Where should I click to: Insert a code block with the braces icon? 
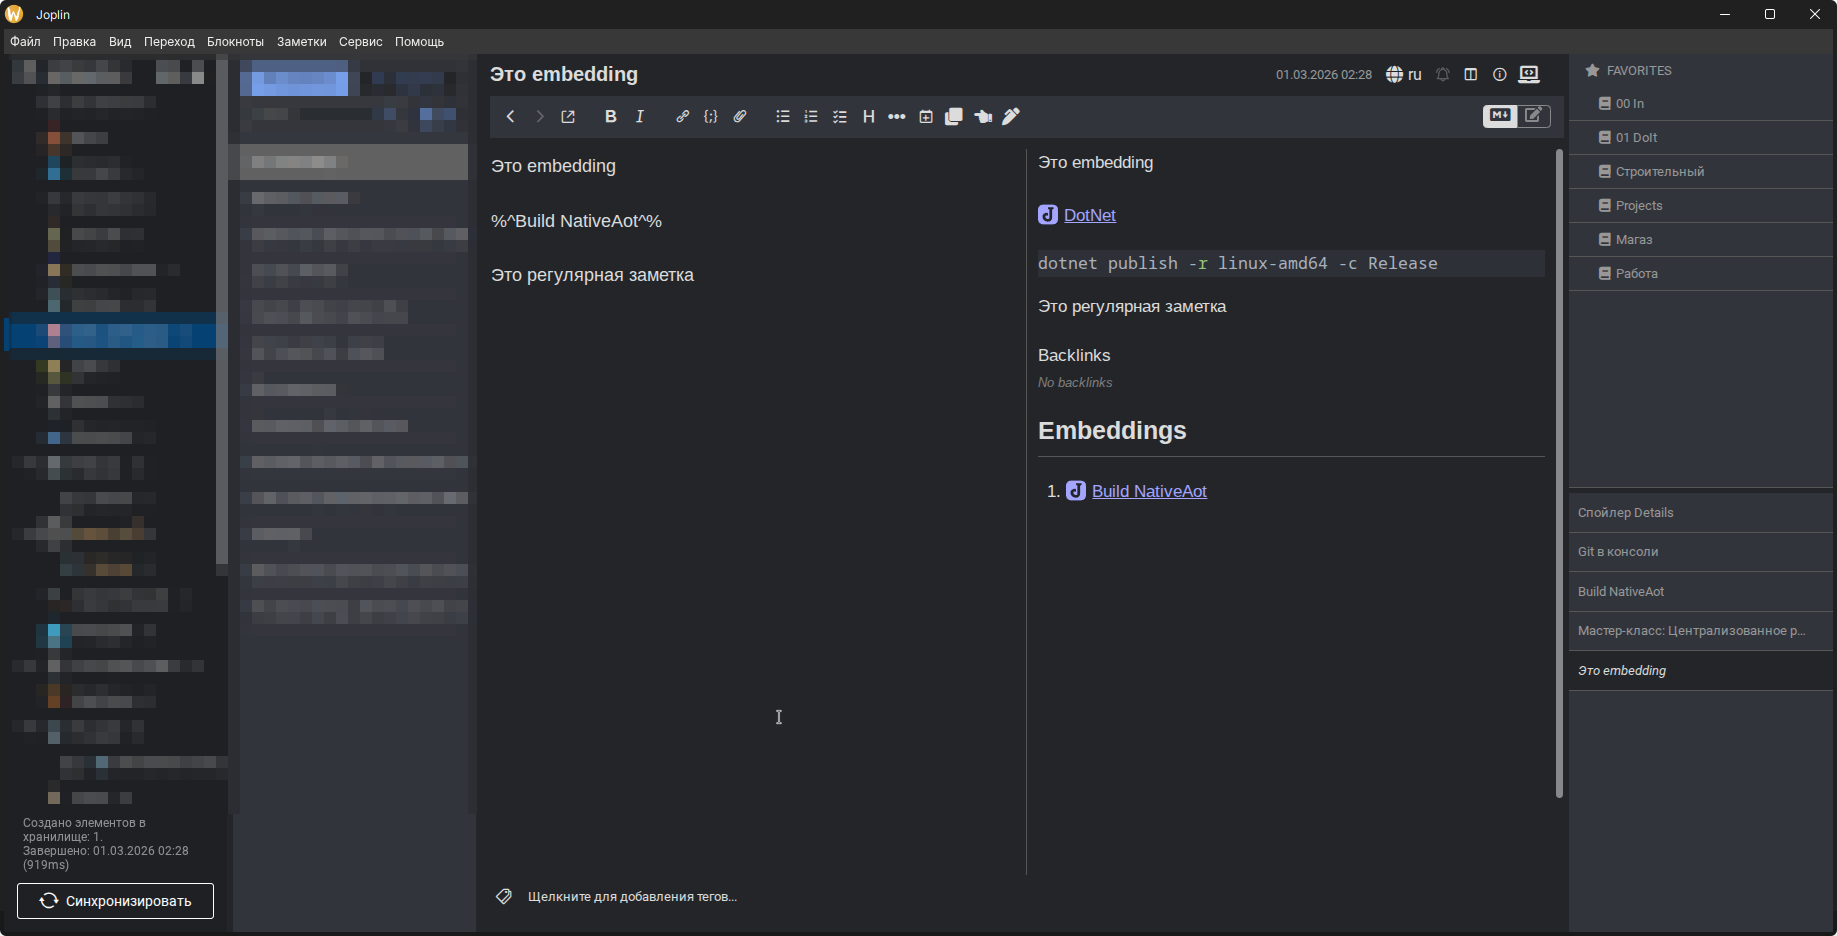coord(711,117)
